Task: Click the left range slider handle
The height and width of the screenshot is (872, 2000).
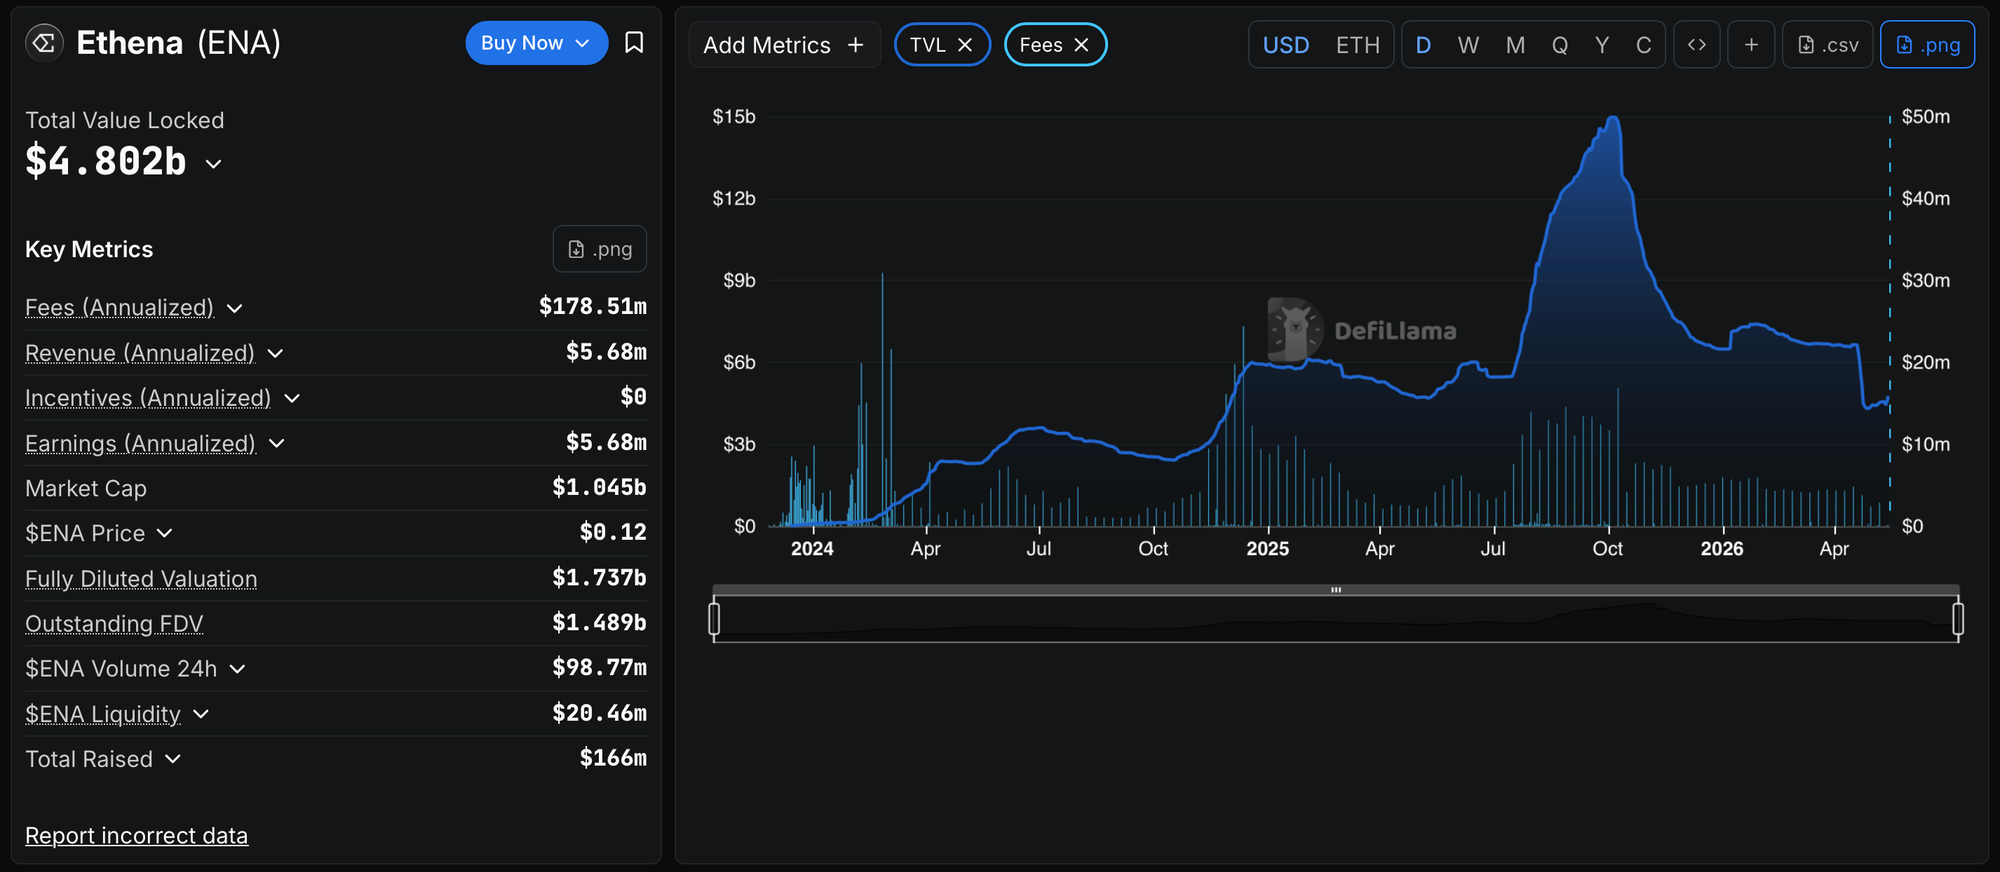Action: pyautogui.click(x=714, y=618)
